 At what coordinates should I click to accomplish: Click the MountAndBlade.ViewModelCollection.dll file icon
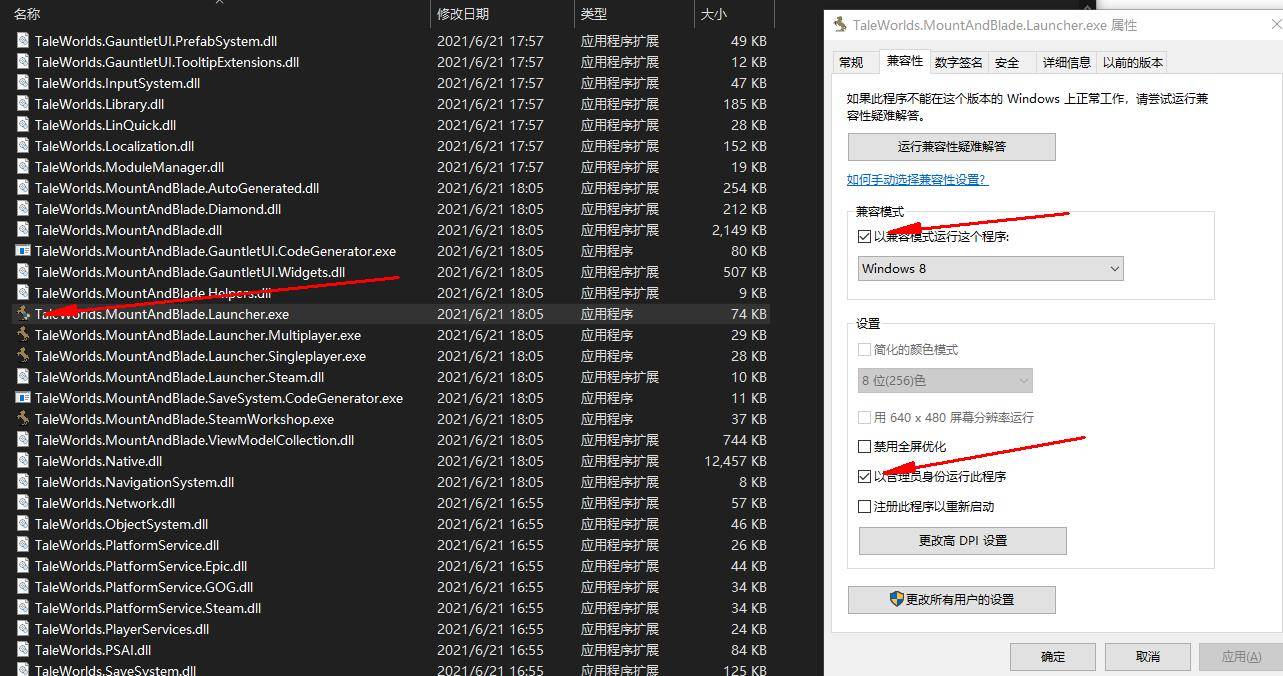(23, 440)
